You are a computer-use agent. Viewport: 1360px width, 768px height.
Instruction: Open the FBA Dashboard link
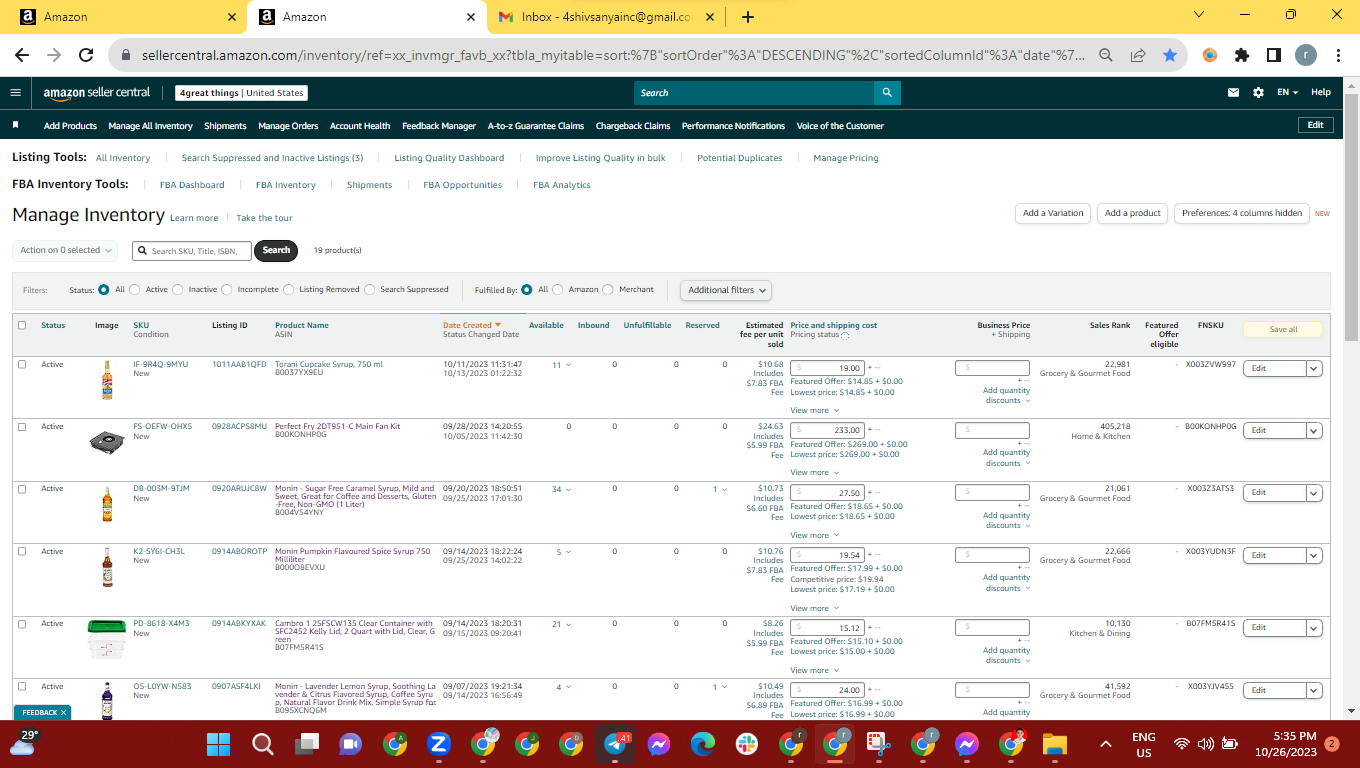tap(192, 185)
